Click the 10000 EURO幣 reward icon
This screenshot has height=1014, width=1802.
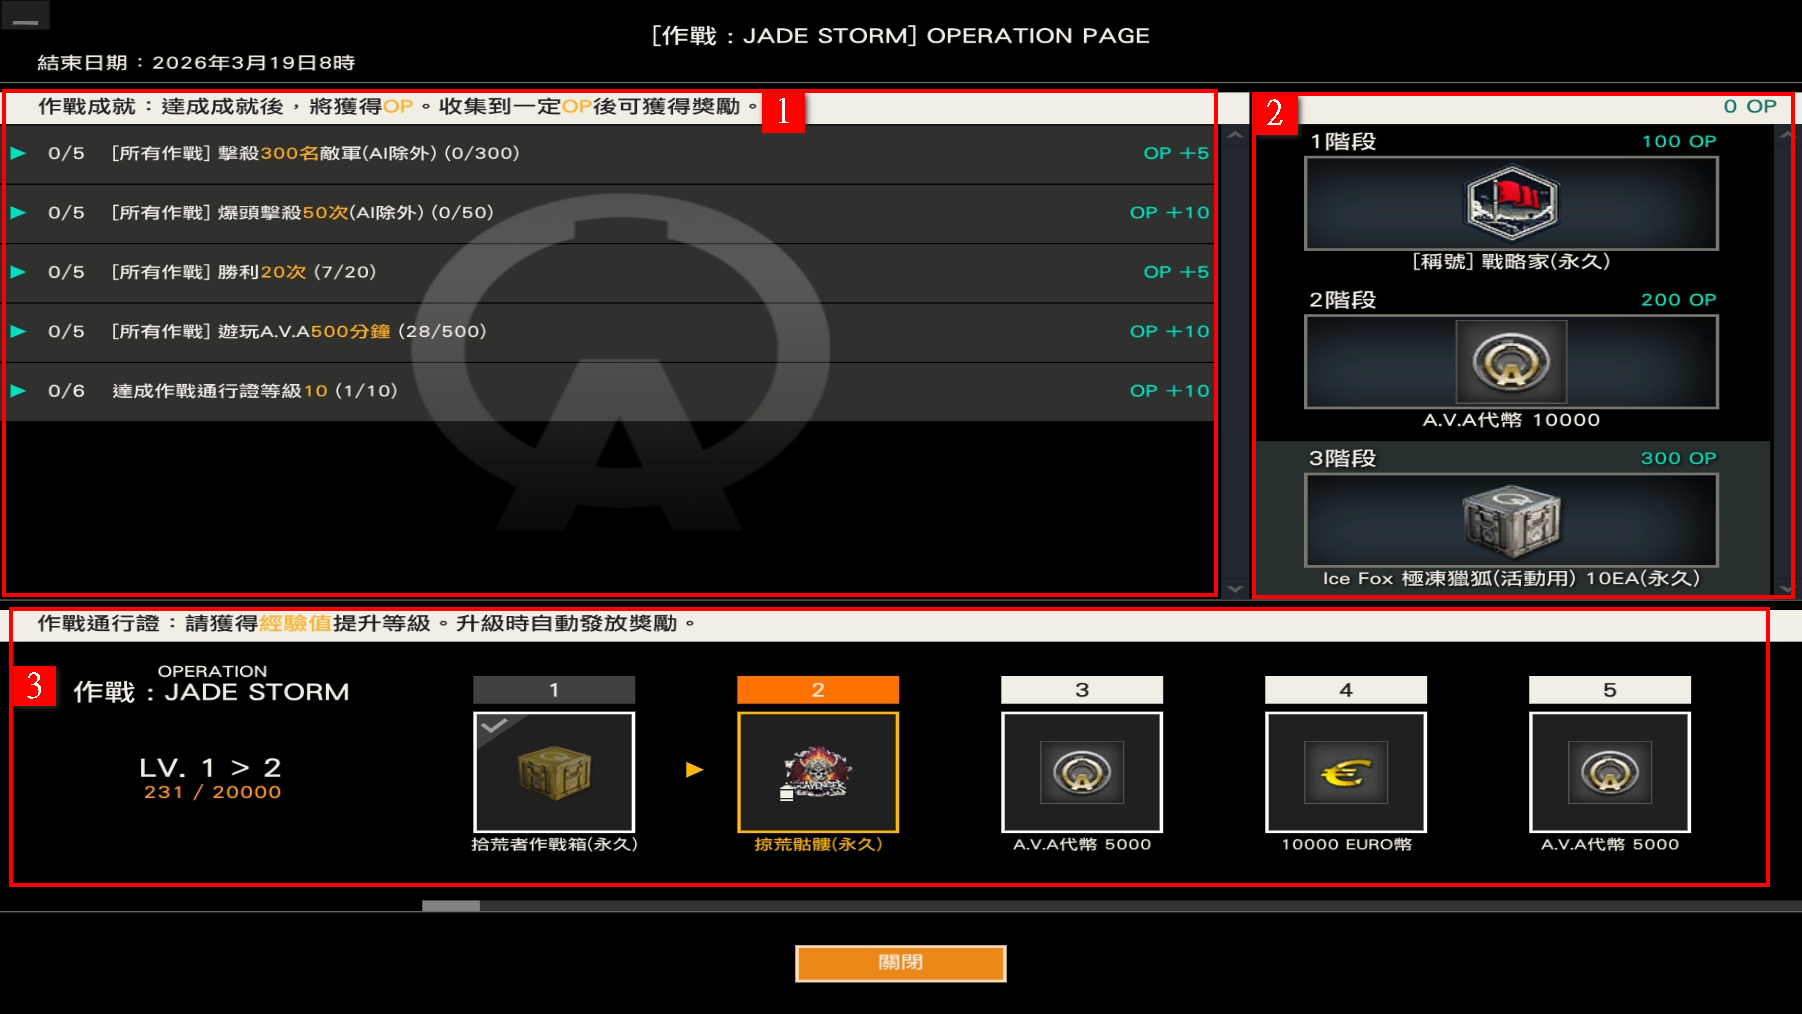tap(1346, 772)
